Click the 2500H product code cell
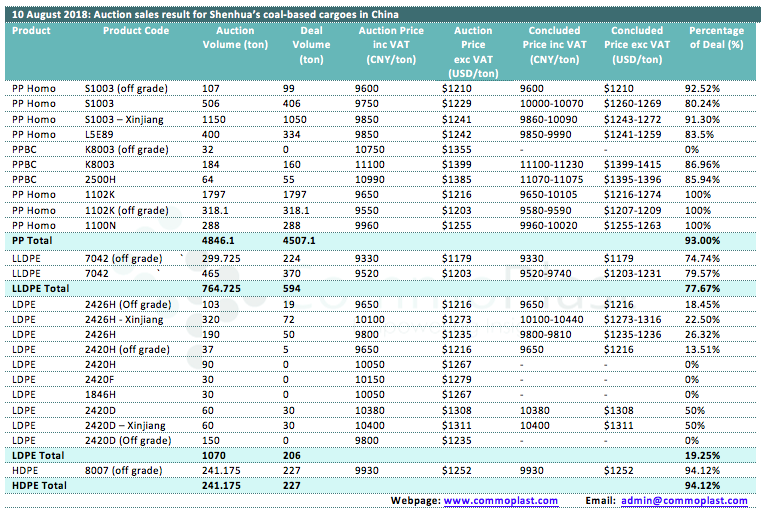 [x=101, y=180]
